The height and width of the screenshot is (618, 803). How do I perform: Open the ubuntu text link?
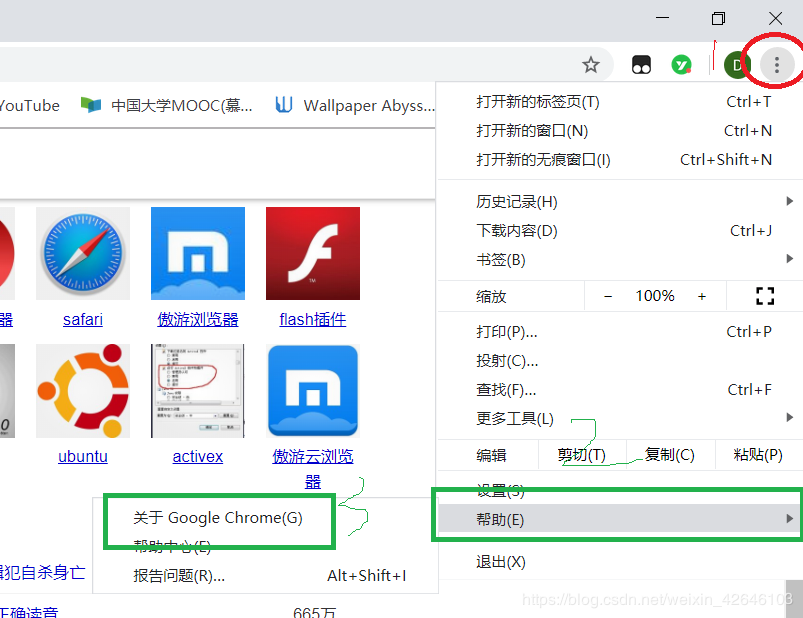click(83, 456)
